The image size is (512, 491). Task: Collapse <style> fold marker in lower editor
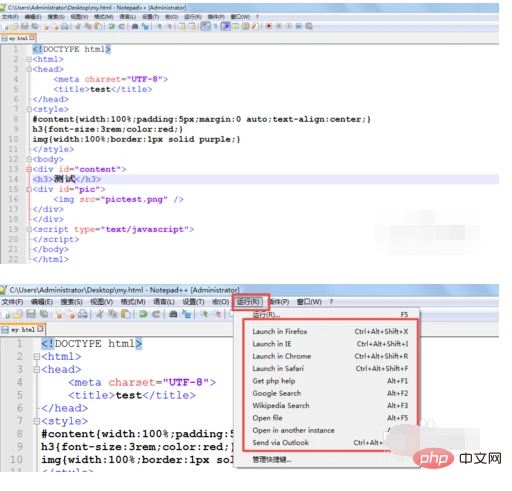37,421
